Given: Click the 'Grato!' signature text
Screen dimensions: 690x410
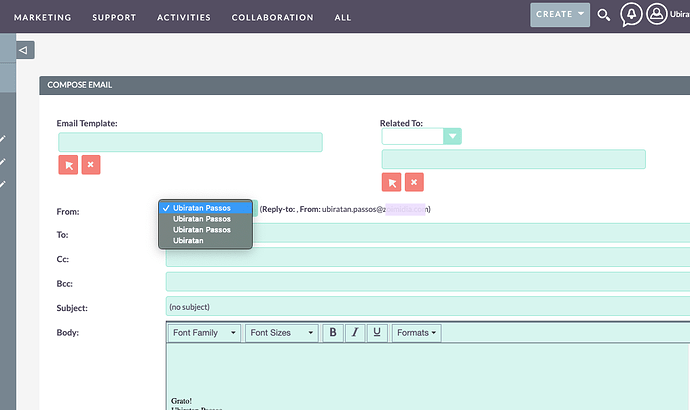Looking at the screenshot, I should 181,401.
